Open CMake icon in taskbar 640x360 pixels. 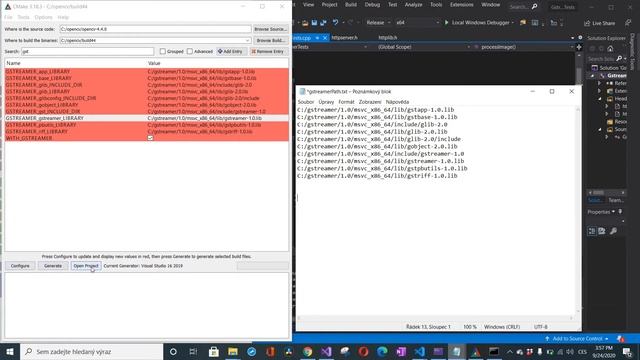click(476, 351)
